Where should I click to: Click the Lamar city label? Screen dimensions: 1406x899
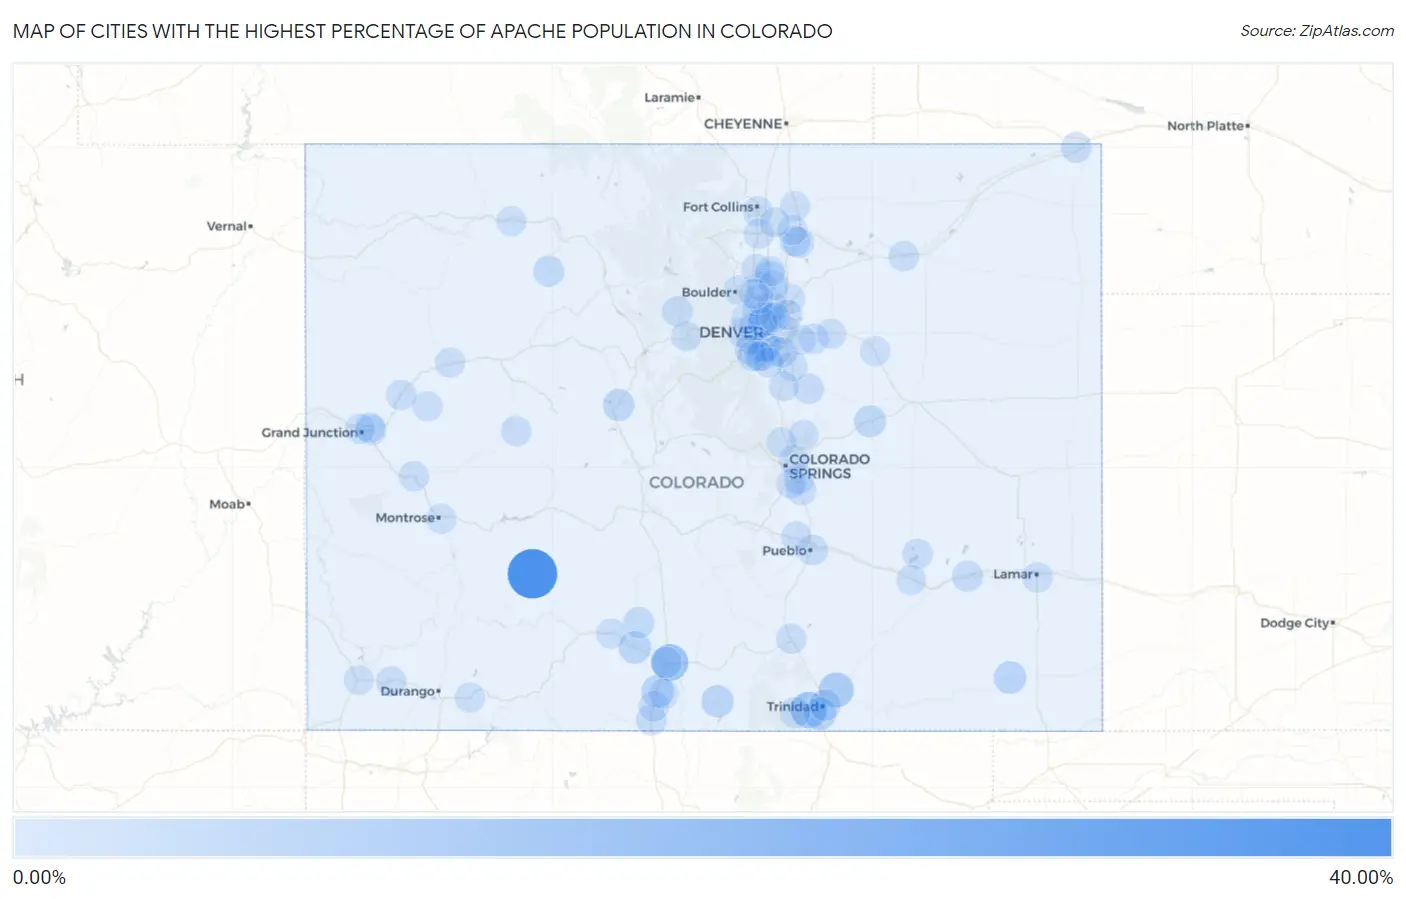point(1013,574)
